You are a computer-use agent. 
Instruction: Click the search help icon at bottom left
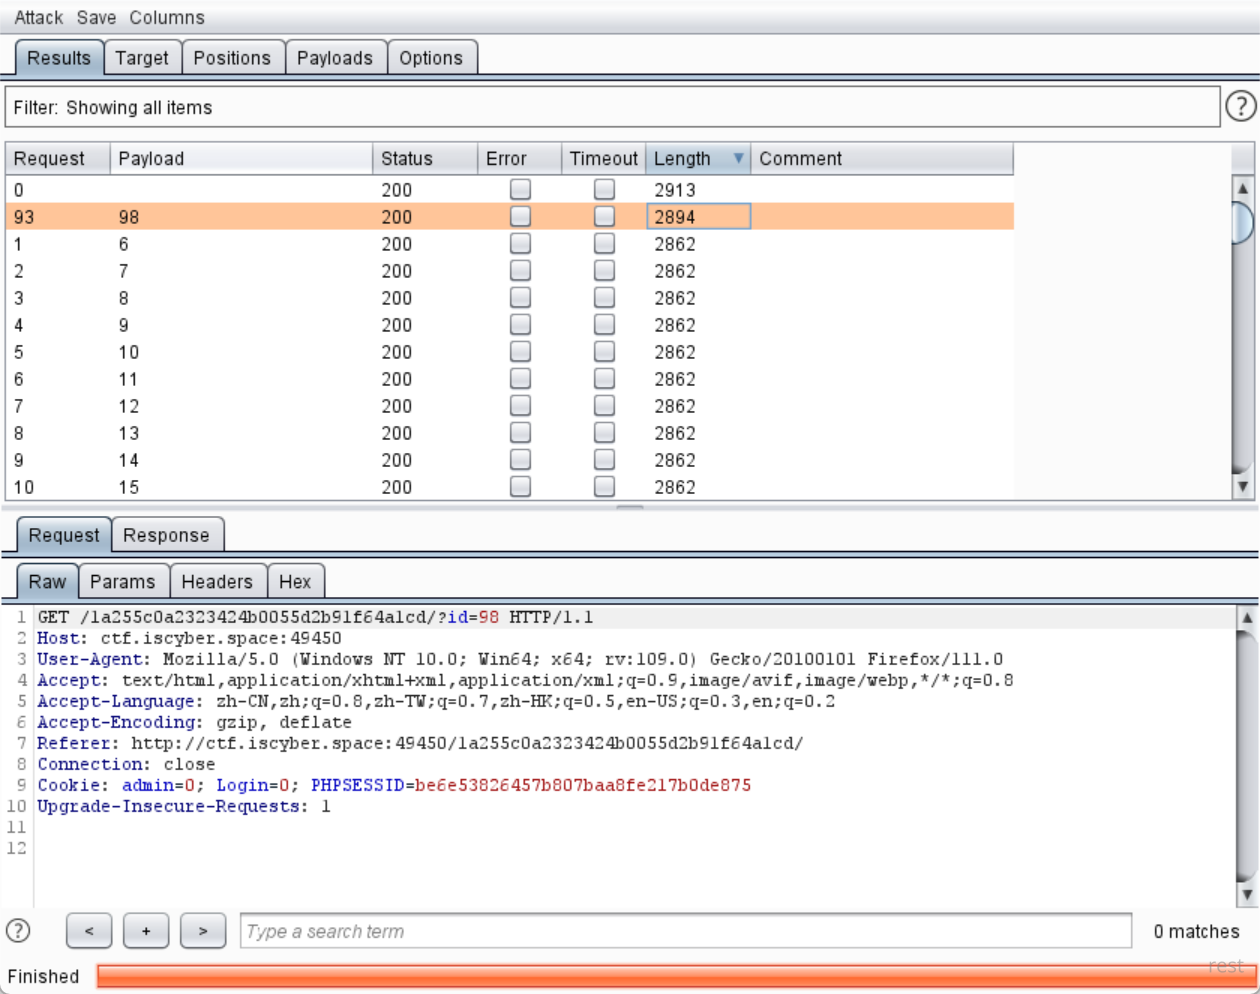tap(18, 930)
